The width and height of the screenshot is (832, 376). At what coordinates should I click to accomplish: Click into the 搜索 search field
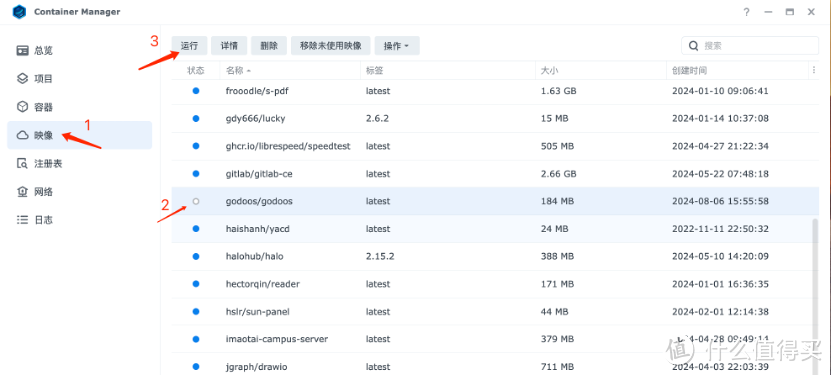coord(750,46)
